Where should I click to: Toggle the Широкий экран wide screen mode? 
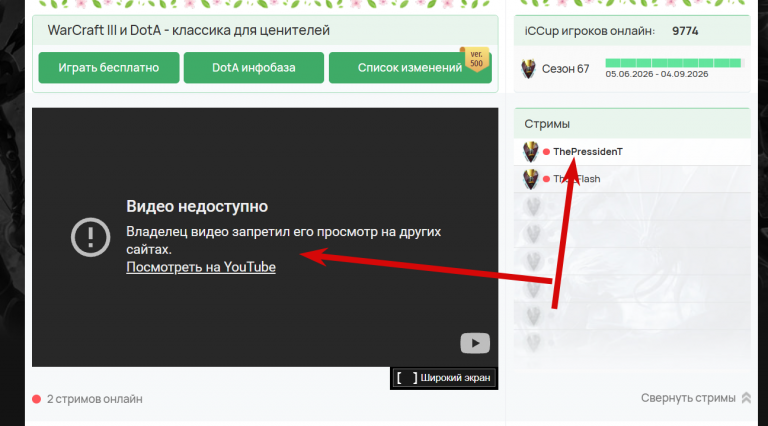pyautogui.click(x=444, y=378)
